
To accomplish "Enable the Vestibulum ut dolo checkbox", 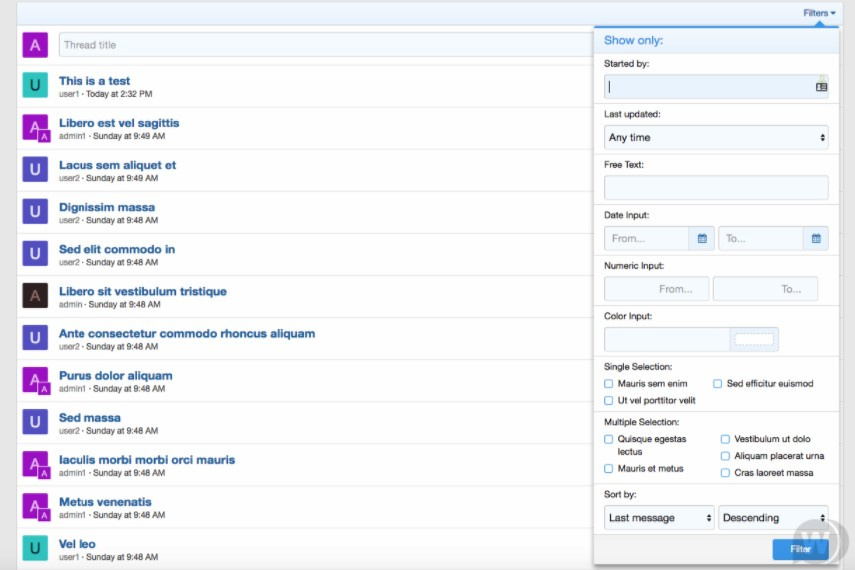I will [725, 439].
